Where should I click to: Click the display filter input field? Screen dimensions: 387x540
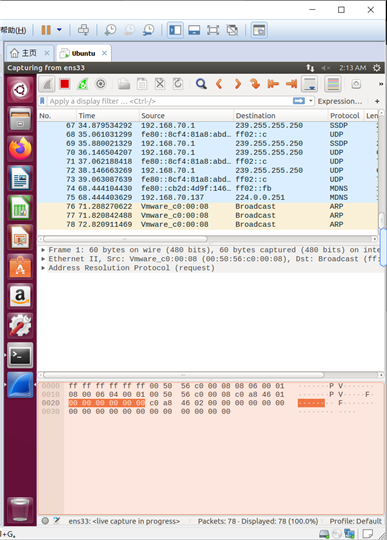pyautogui.click(x=169, y=101)
